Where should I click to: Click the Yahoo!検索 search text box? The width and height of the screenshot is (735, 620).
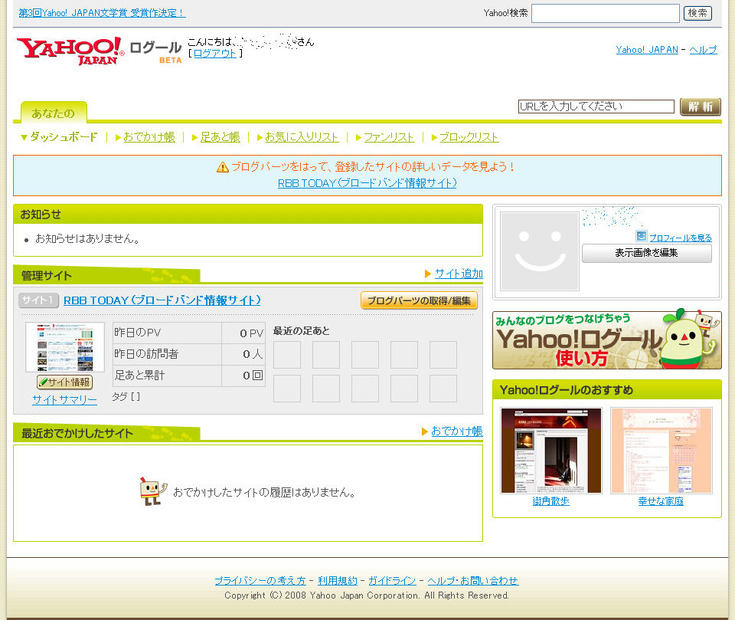click(605, 13)
